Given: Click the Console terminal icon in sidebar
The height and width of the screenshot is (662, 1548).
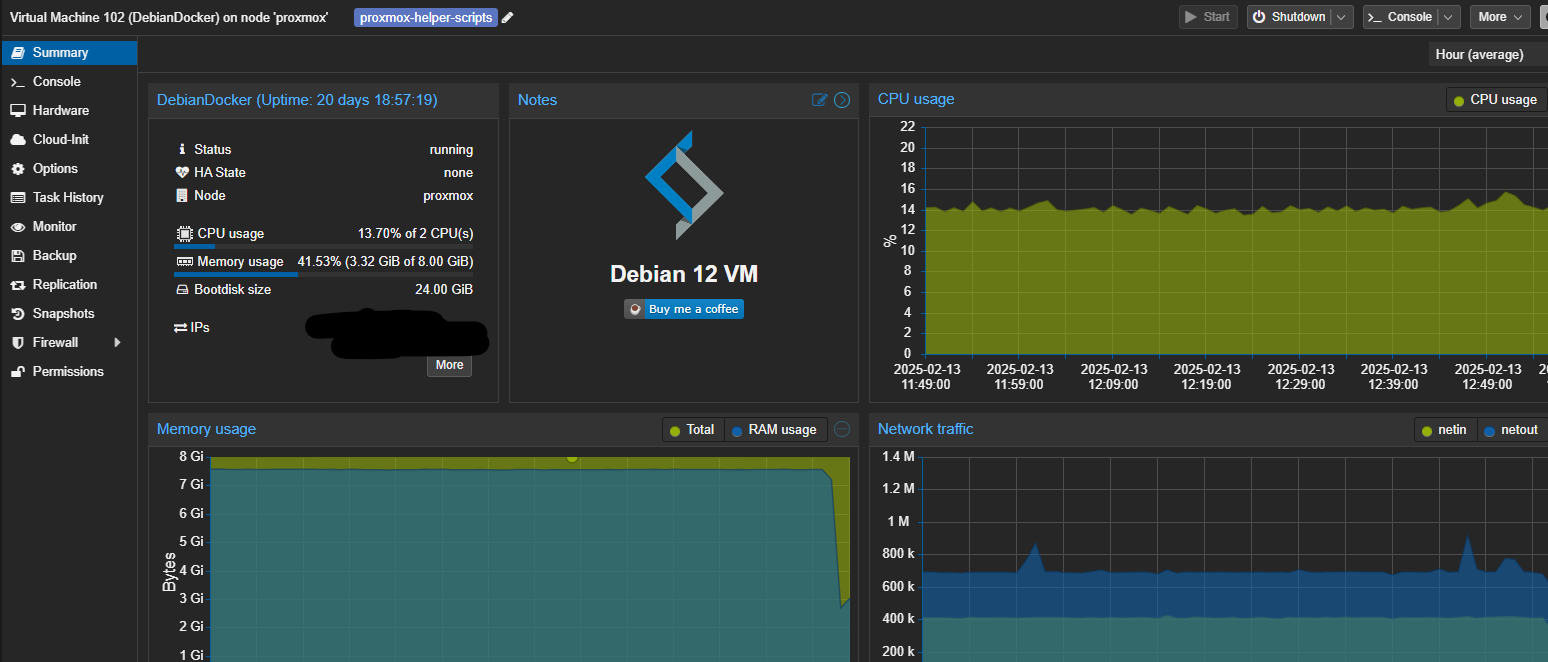Looking at the screenshot, I should [17, 82].
